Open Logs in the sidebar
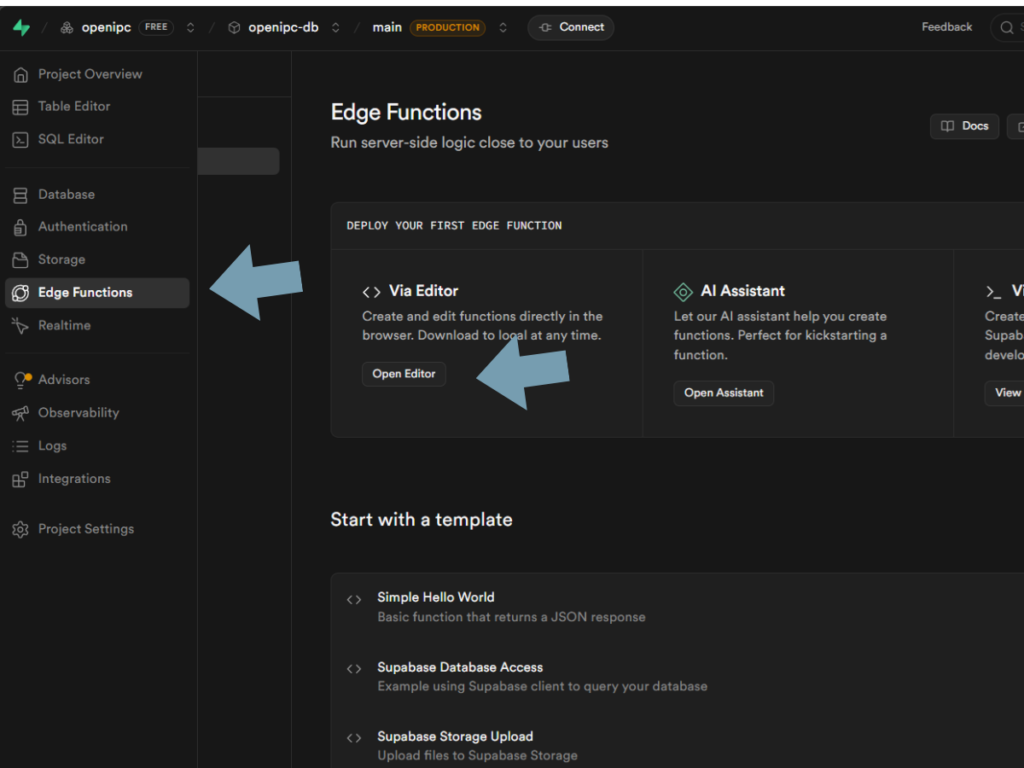 97,446
